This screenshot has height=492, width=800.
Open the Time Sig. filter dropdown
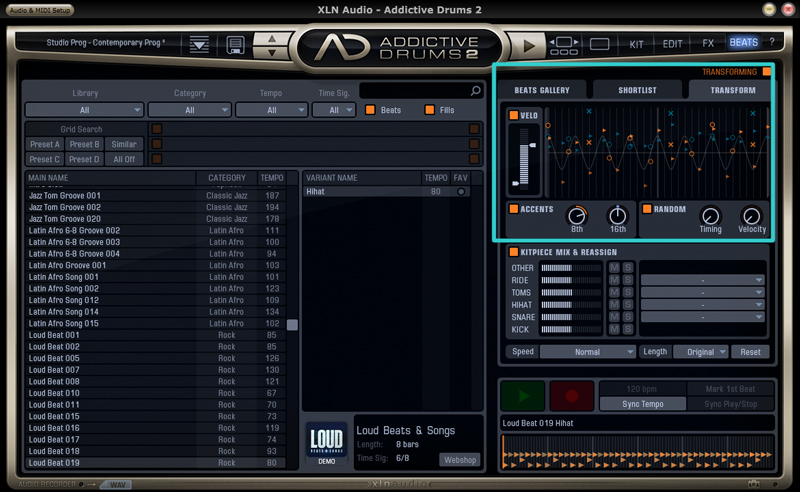[x=334, y=110]
